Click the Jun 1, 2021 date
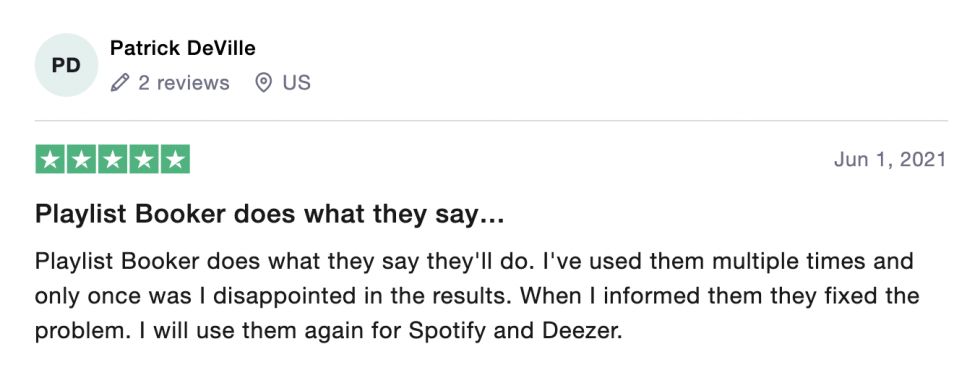This screenshot has height=370, width=980. [889, 160]
